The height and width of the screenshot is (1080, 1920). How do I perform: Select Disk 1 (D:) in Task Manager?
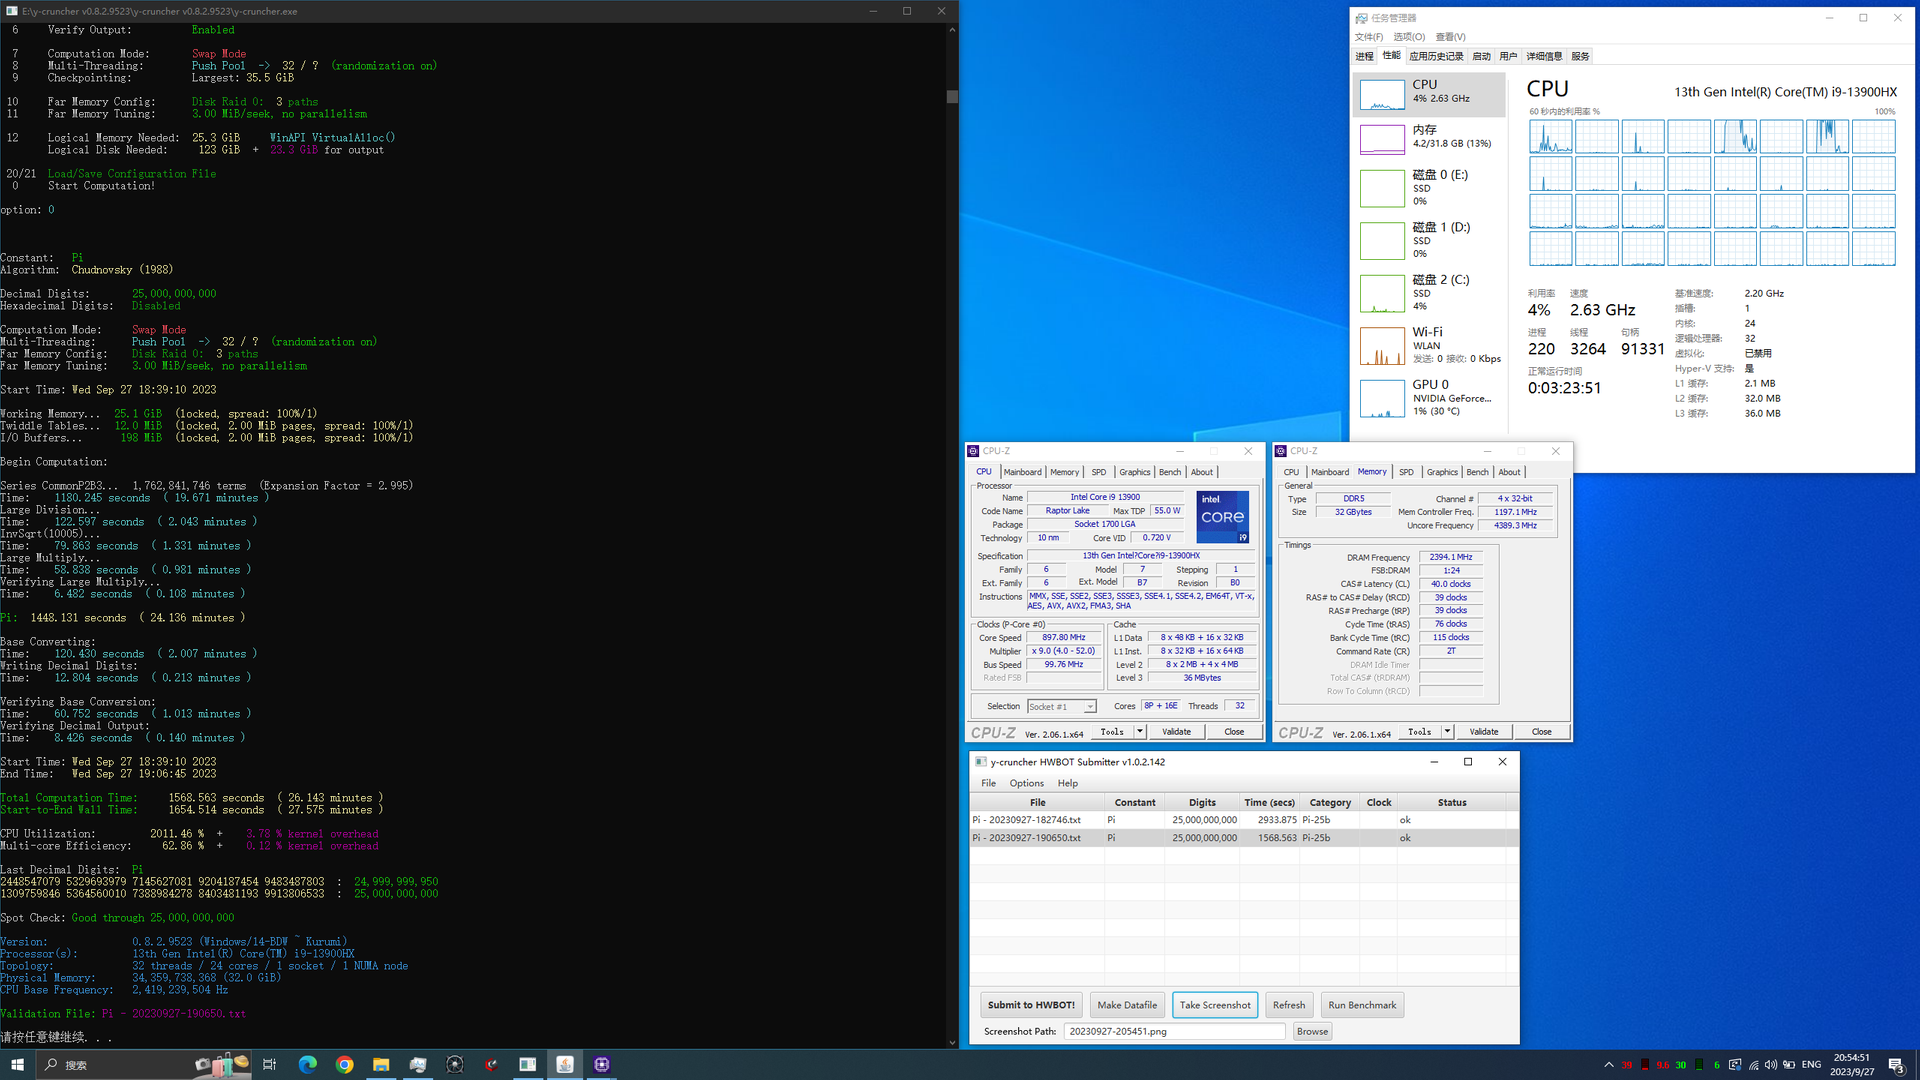point(1429,240)
